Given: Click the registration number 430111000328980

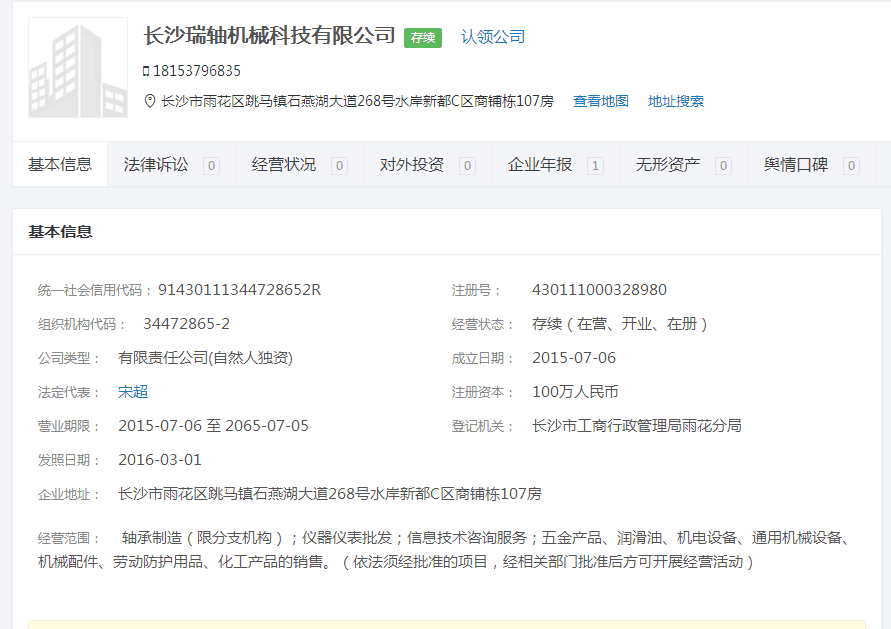Looking at the screenshot, I should point(599,290).
